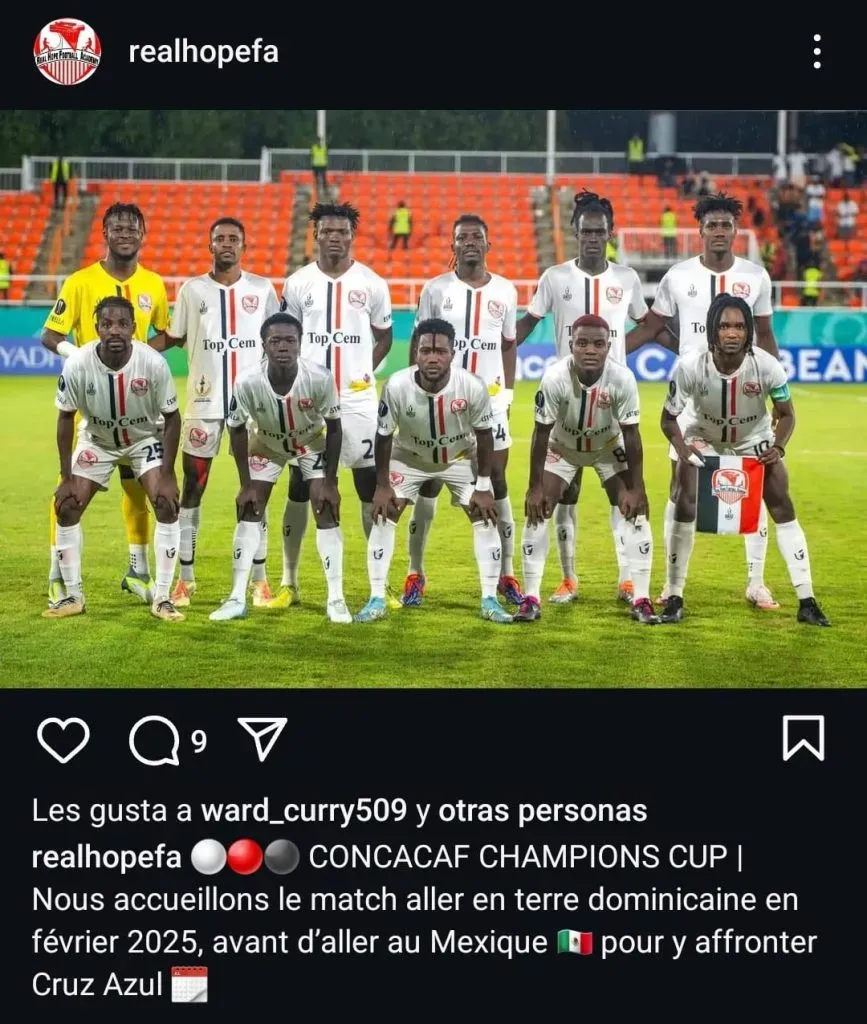Tap the CONCACAF CHAMPIONS CUP caption text

(518, 857)
